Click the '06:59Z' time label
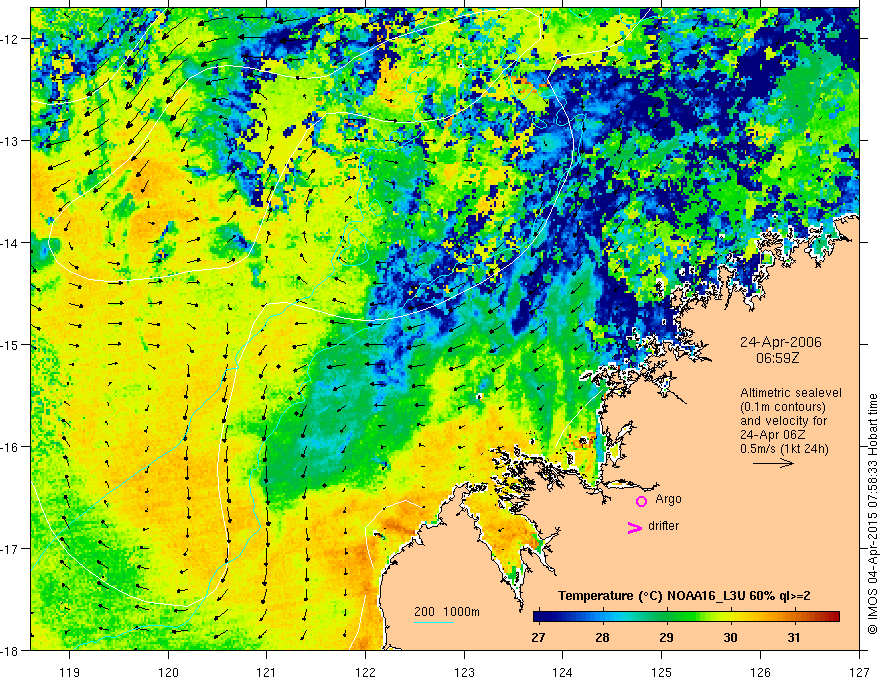 click(777, 358)
